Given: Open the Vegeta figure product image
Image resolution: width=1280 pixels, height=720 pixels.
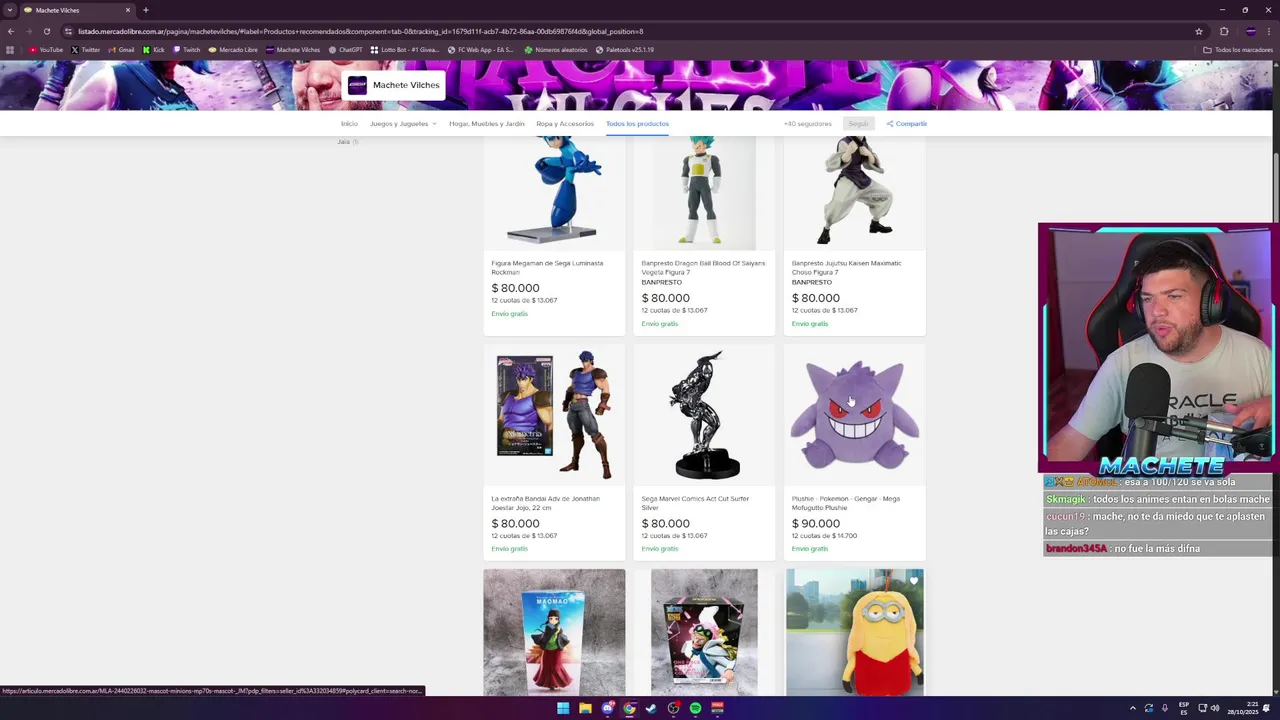Looking at the screenshot, I should coord(704,192).
